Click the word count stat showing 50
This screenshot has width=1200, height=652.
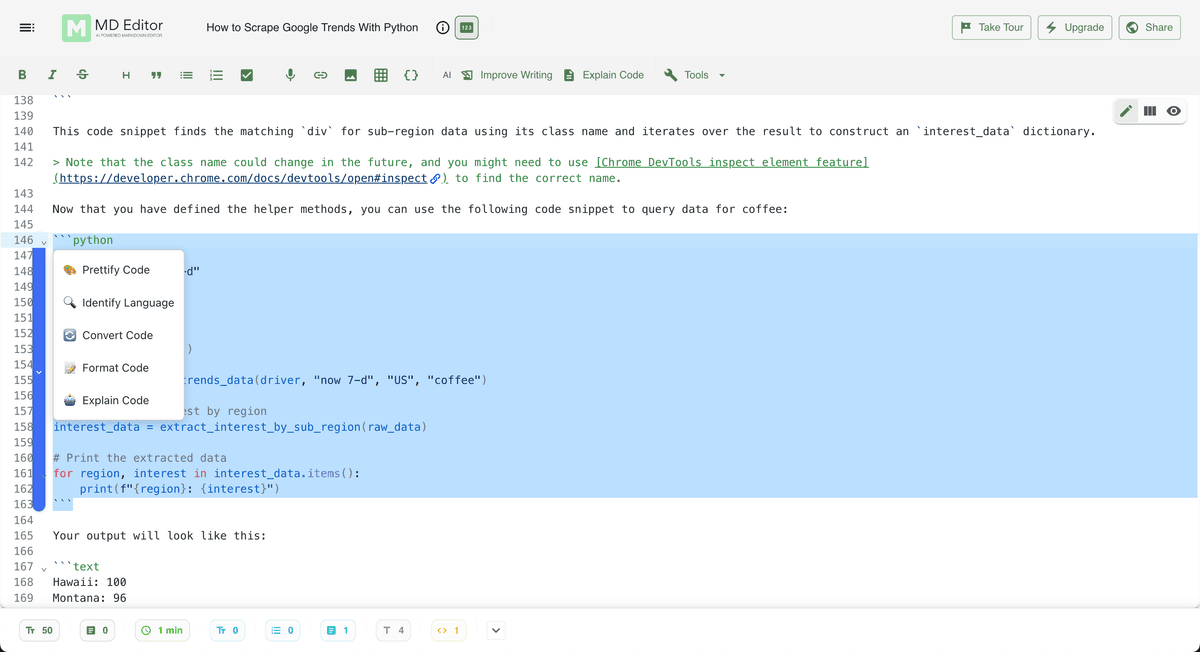coord(39,630)
